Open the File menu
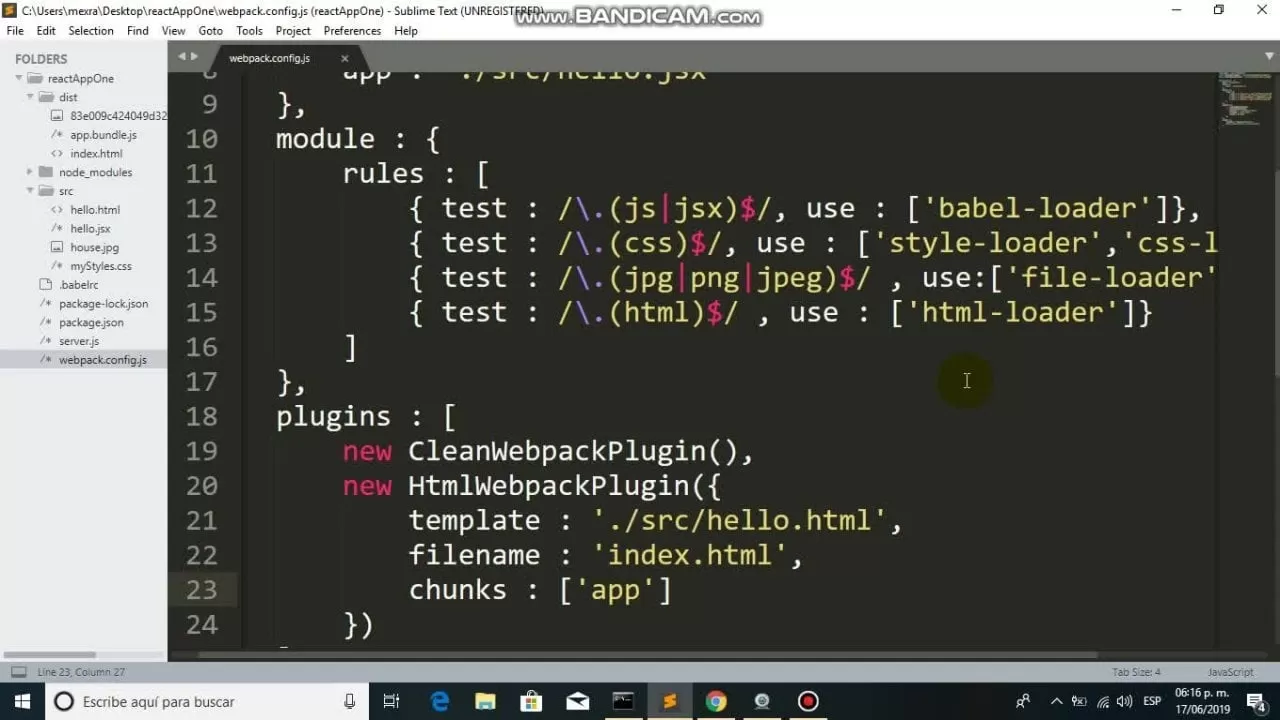The image size is (1280, 720). tap(15, 30)
